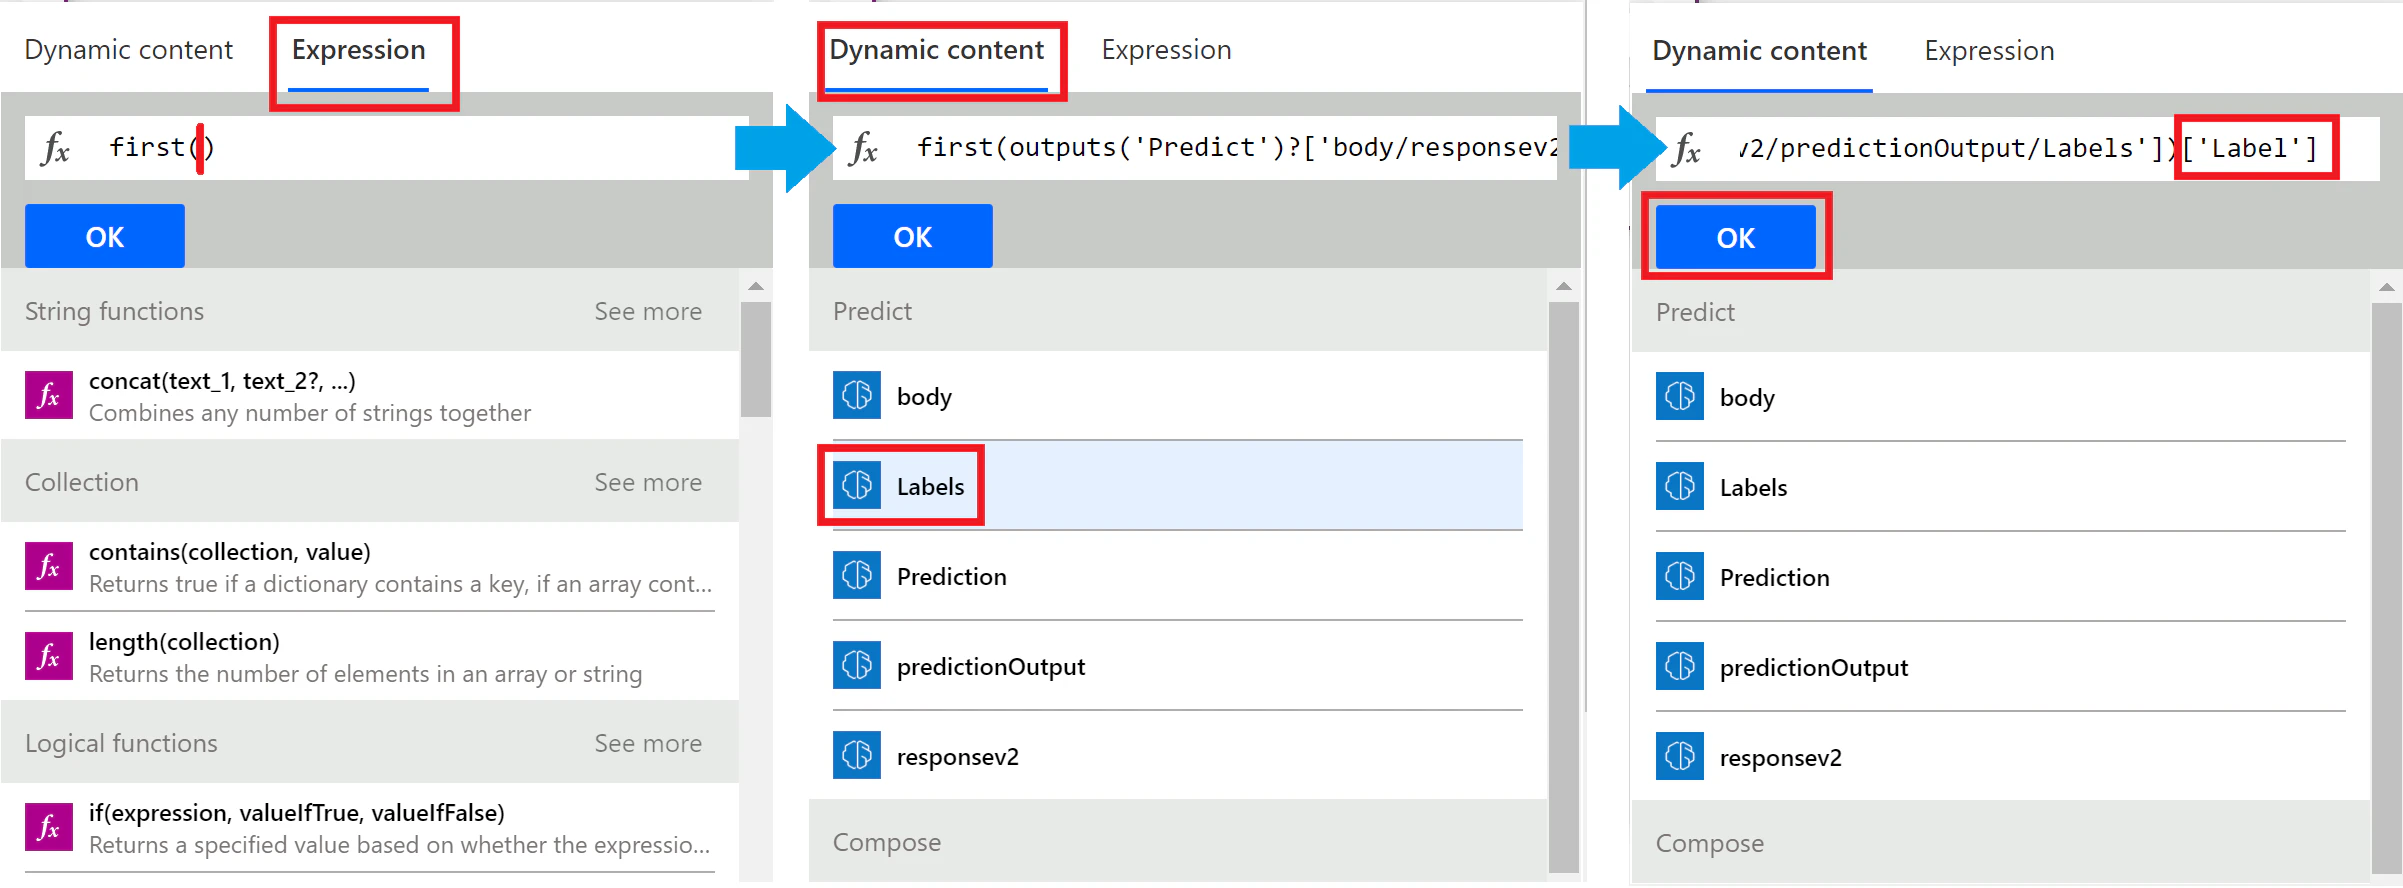Select Dynamic content tab in middle panel
Viewport: 2403px width, 888px height.
click(x=936, y=50)
